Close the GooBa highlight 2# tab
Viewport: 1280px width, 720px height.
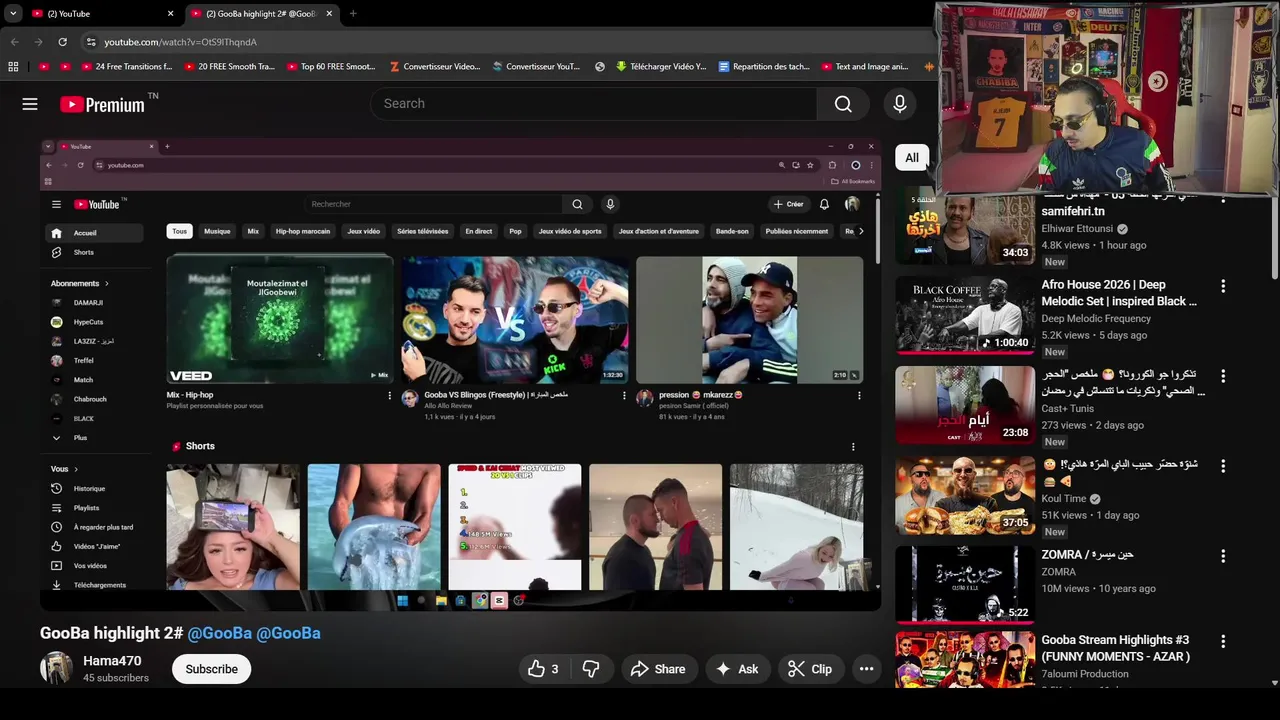[331, 14]
